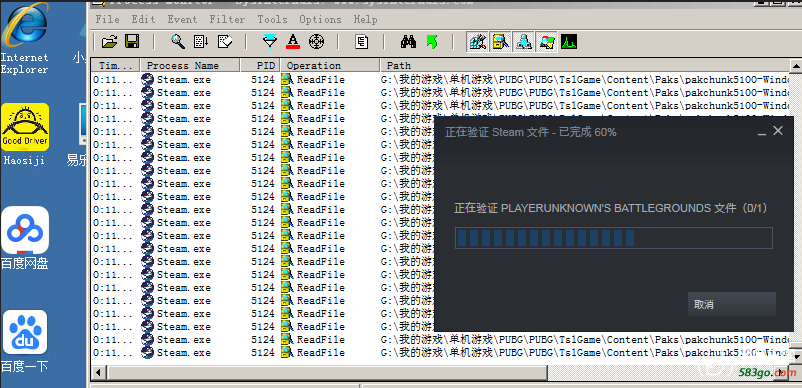The image size is (802, 388).
Task: Toggle capture with the magnifier icon
Action: [177, 42]
